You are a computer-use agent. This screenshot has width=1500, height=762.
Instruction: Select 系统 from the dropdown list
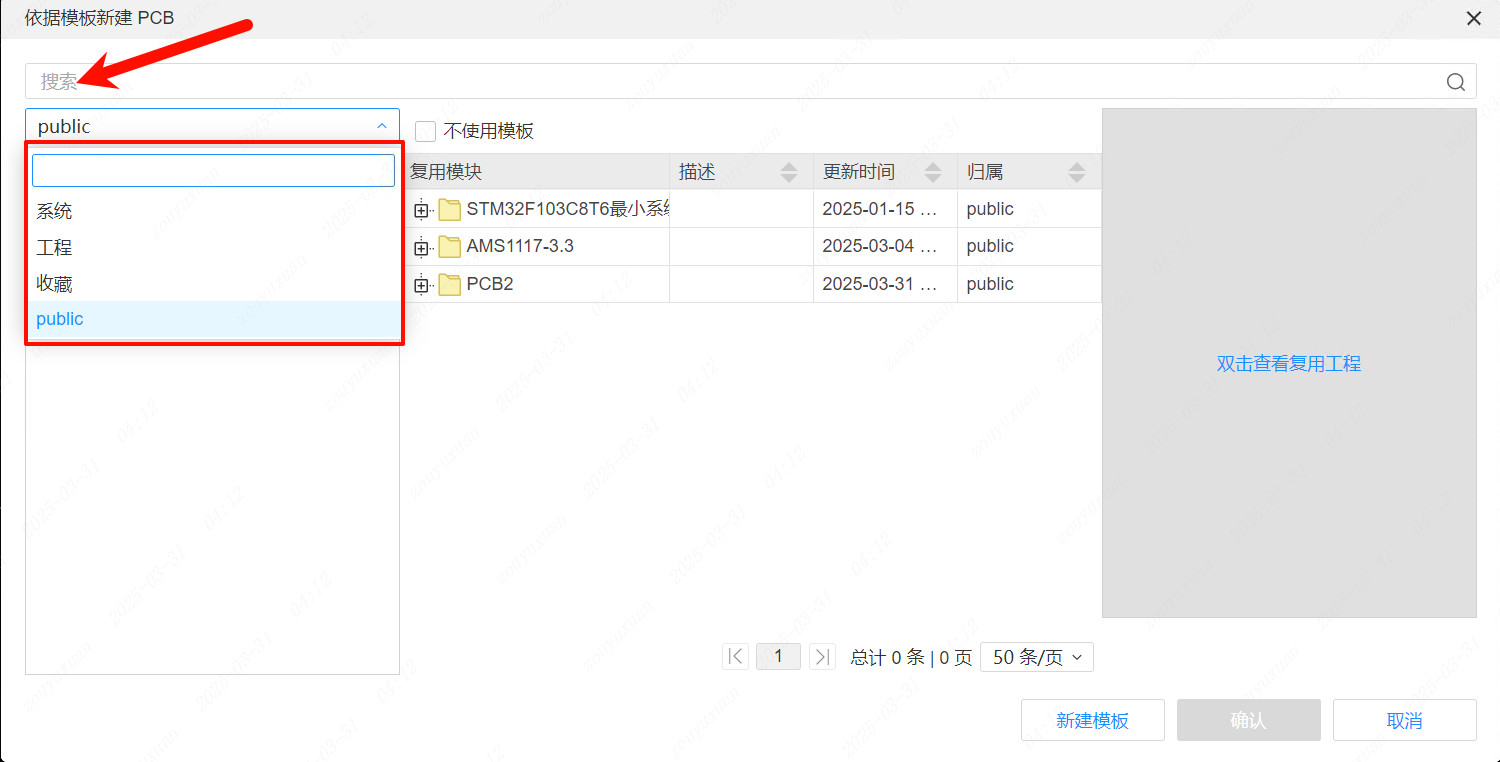(x=55, y=211)
